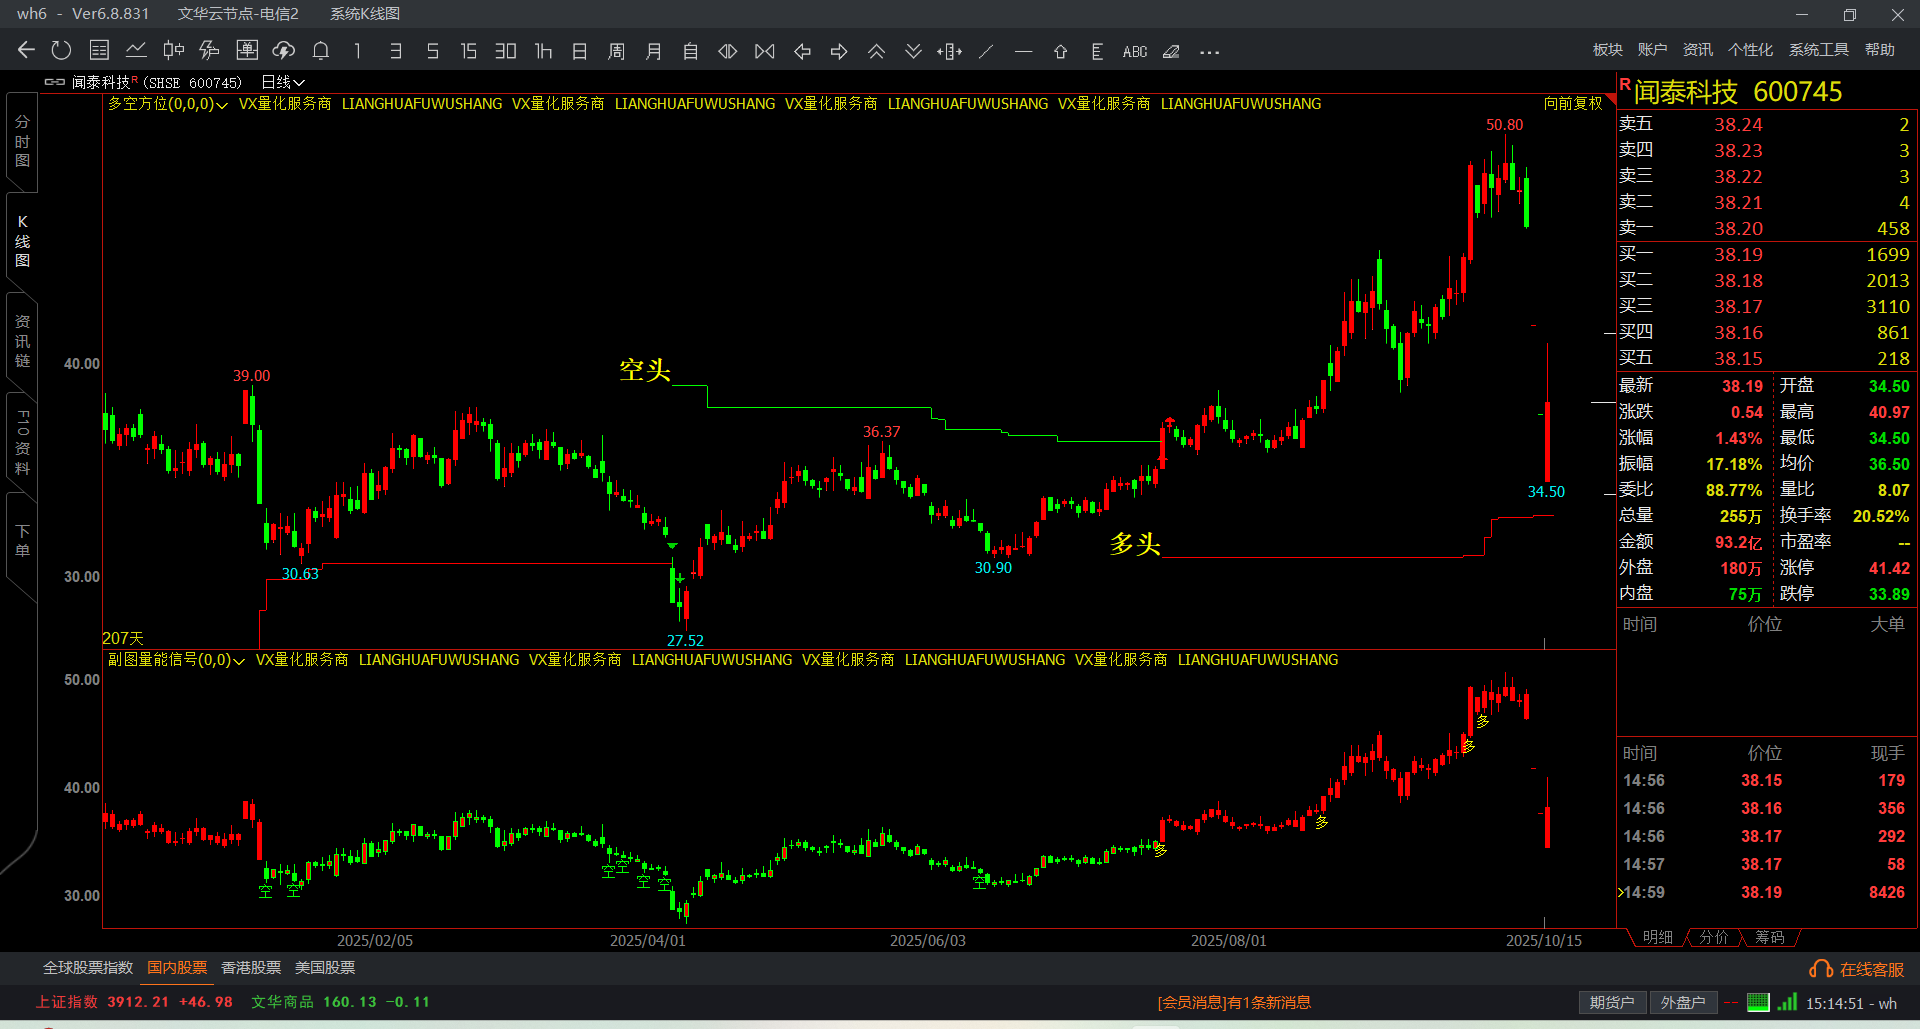Screen dimensions: 1920x1029
Task: Select the horizontal line drawing tool
Action: click(1023, 51)
